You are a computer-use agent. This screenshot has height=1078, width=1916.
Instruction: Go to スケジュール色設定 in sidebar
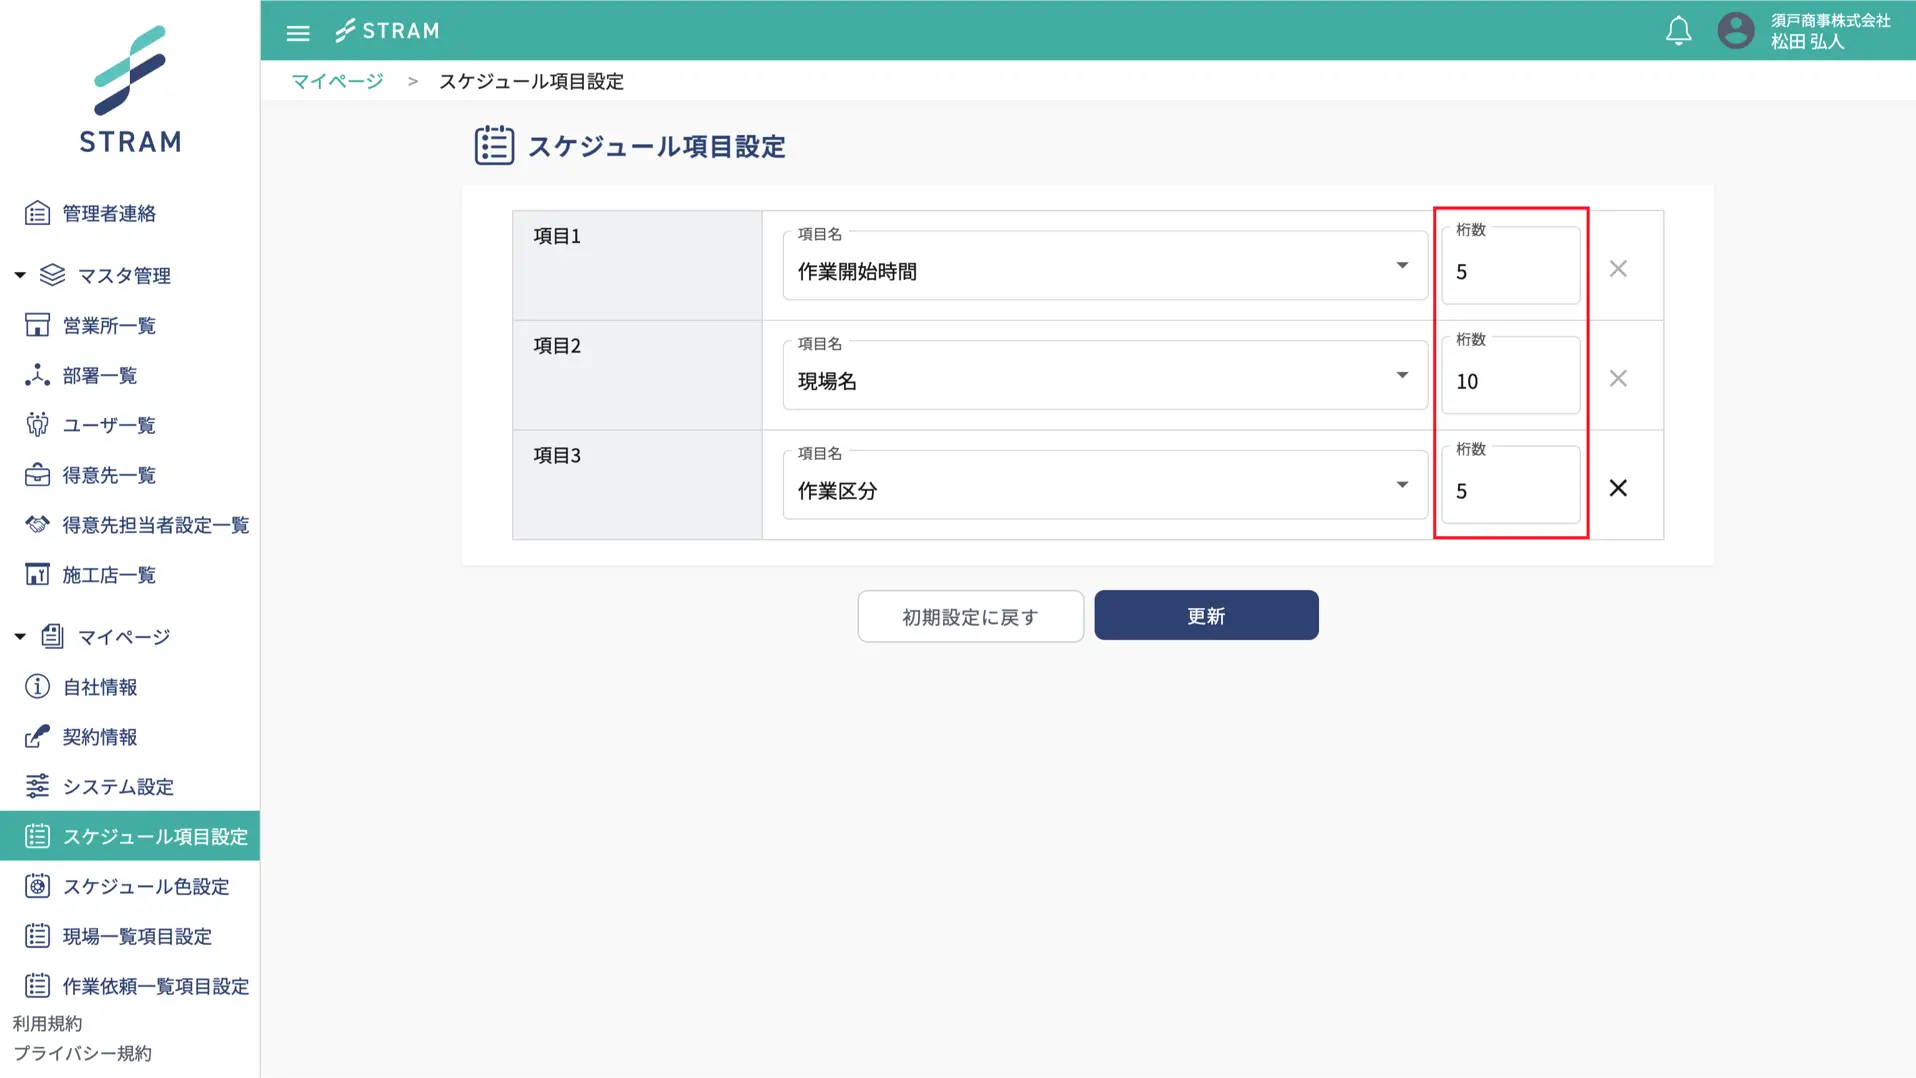145,886
